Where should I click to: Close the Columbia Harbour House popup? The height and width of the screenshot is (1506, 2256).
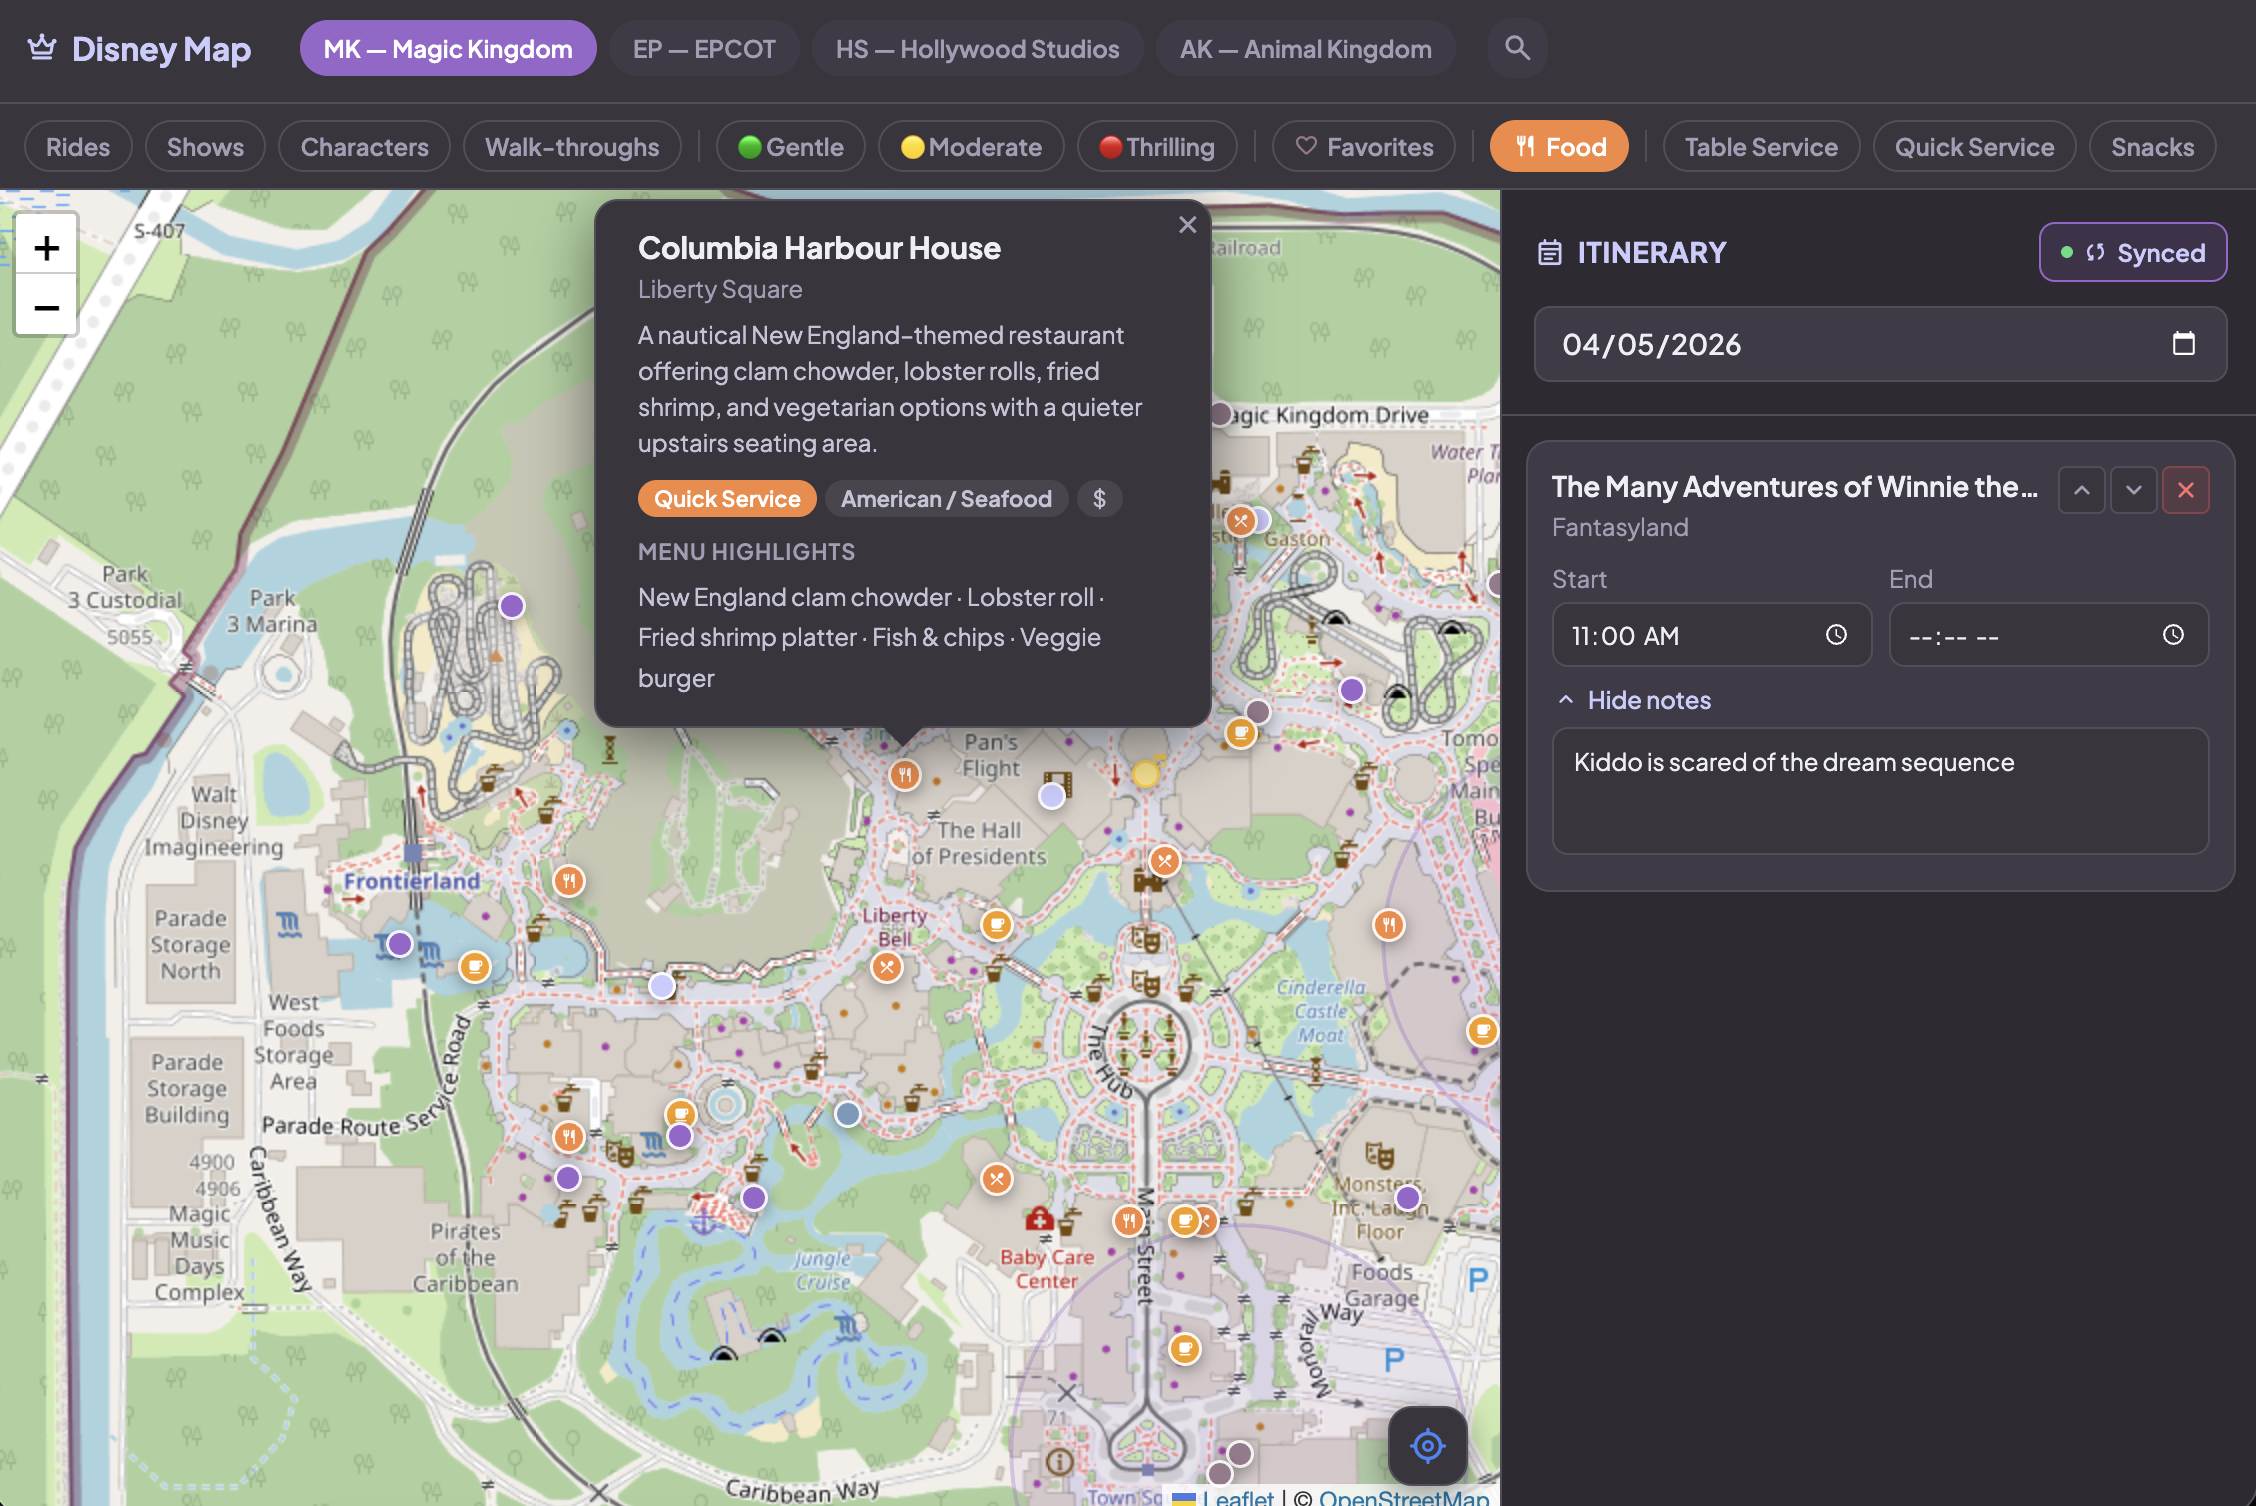1187,225
